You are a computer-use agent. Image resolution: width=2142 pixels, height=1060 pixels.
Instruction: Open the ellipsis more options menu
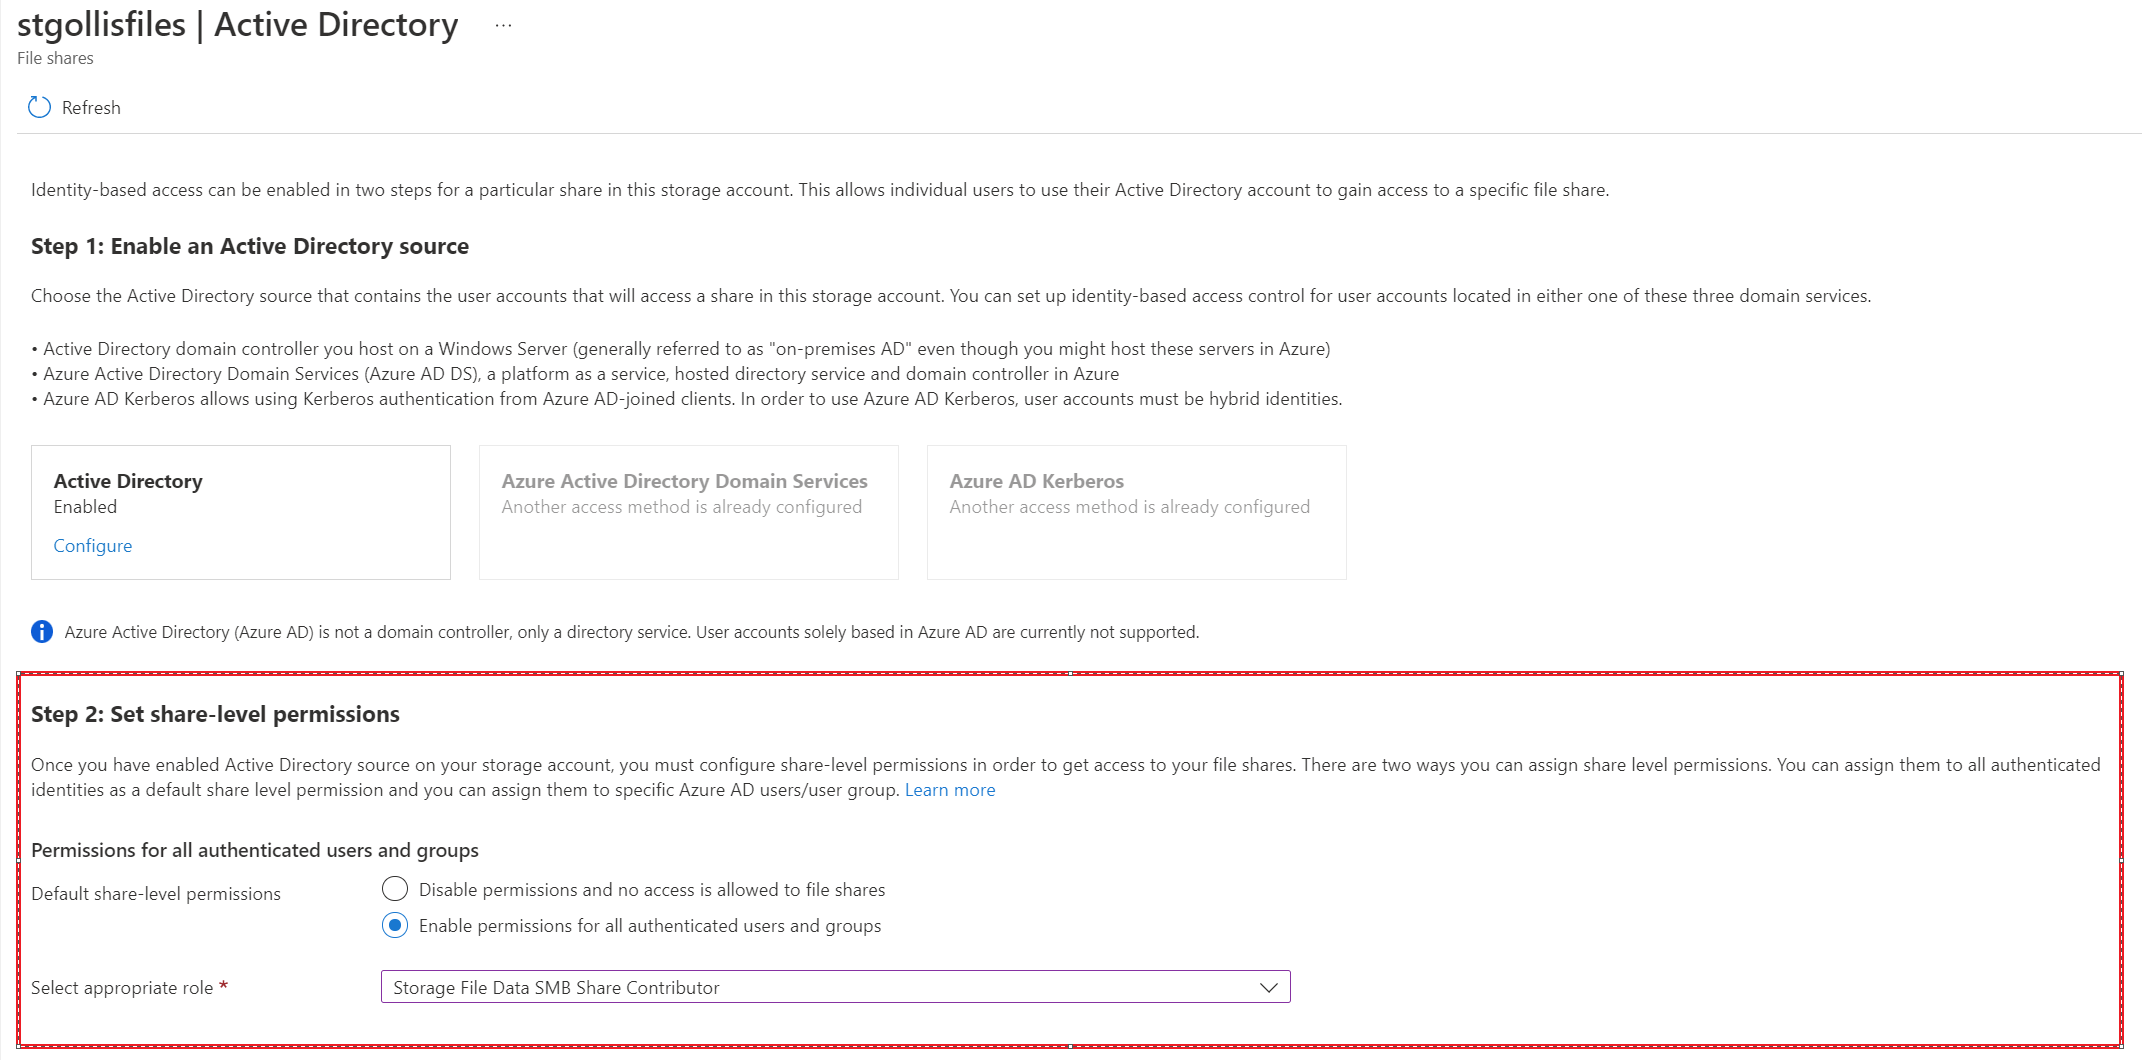pyautogui.click(x=503, y=26)
